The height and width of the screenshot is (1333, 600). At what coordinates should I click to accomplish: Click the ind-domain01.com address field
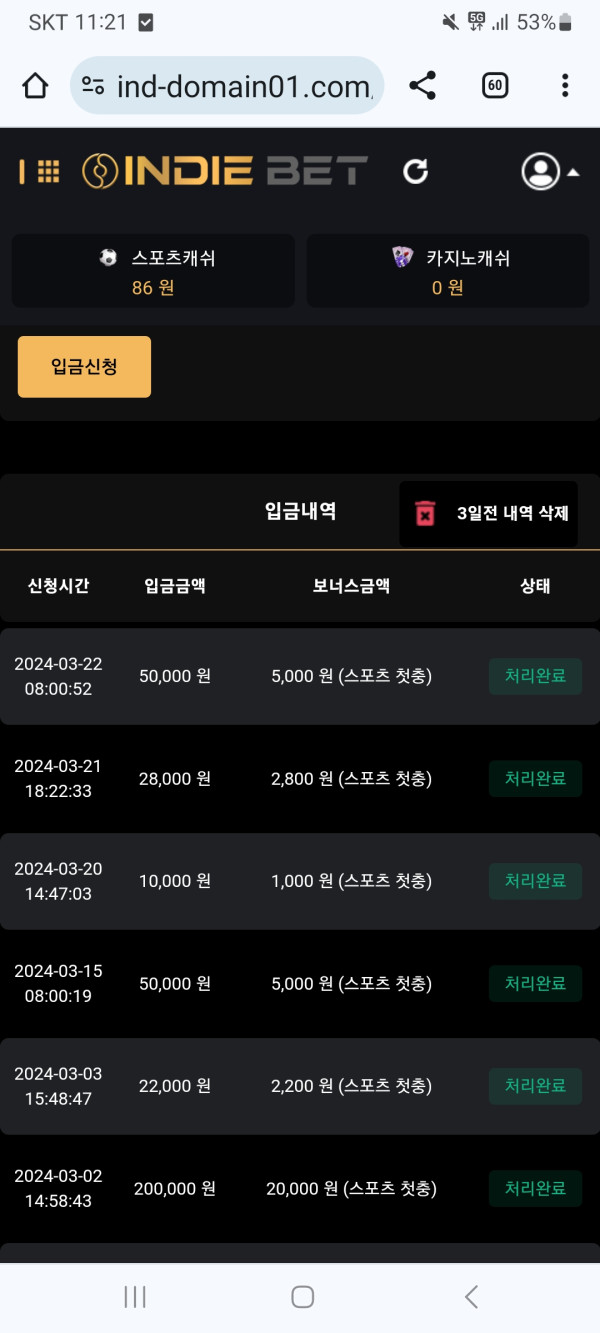(243, 87)
